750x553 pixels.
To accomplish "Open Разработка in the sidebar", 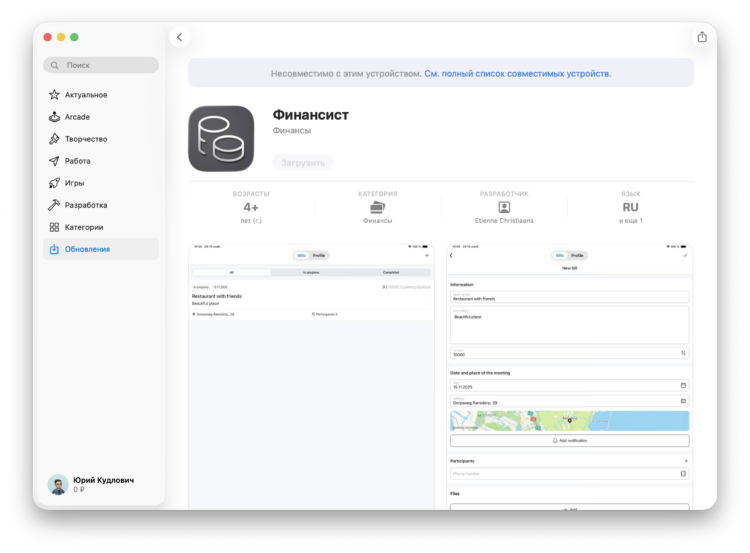I will [x=85, y=205].
